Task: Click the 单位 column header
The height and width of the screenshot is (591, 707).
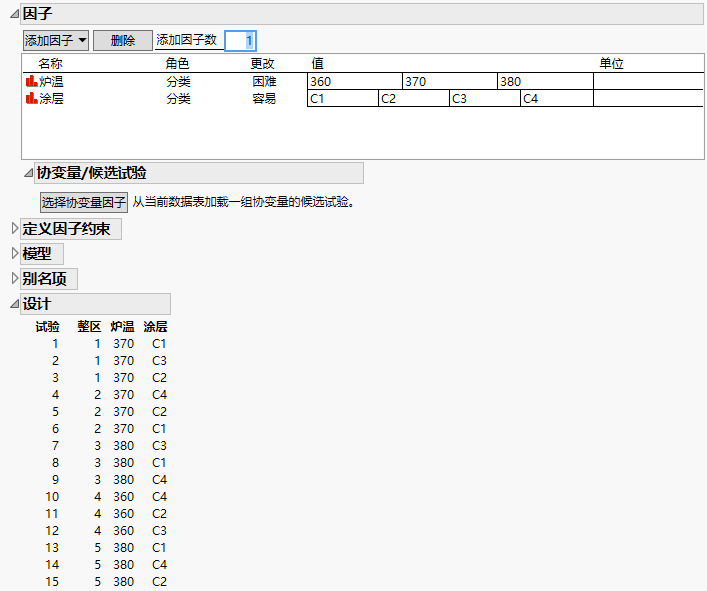Action: (x=611, y=64)
